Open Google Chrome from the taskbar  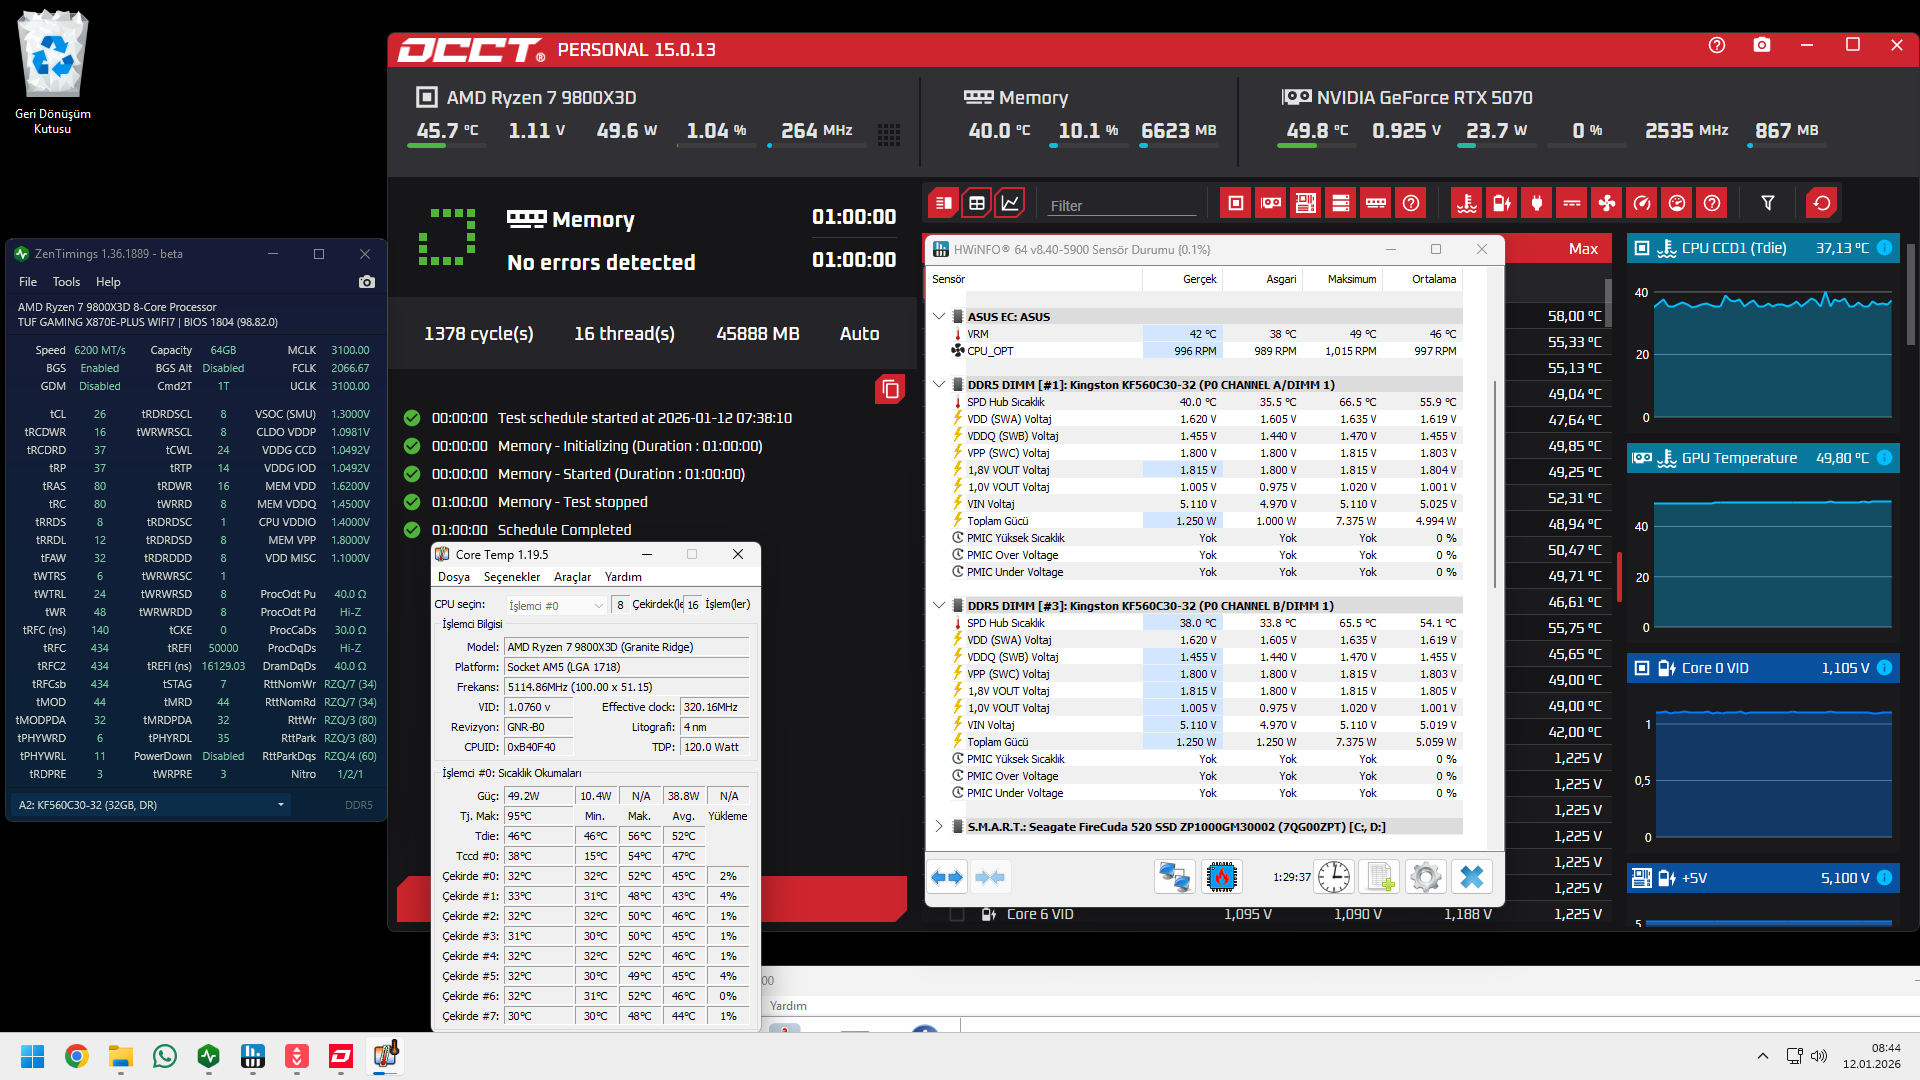[x=77, y=1056]
